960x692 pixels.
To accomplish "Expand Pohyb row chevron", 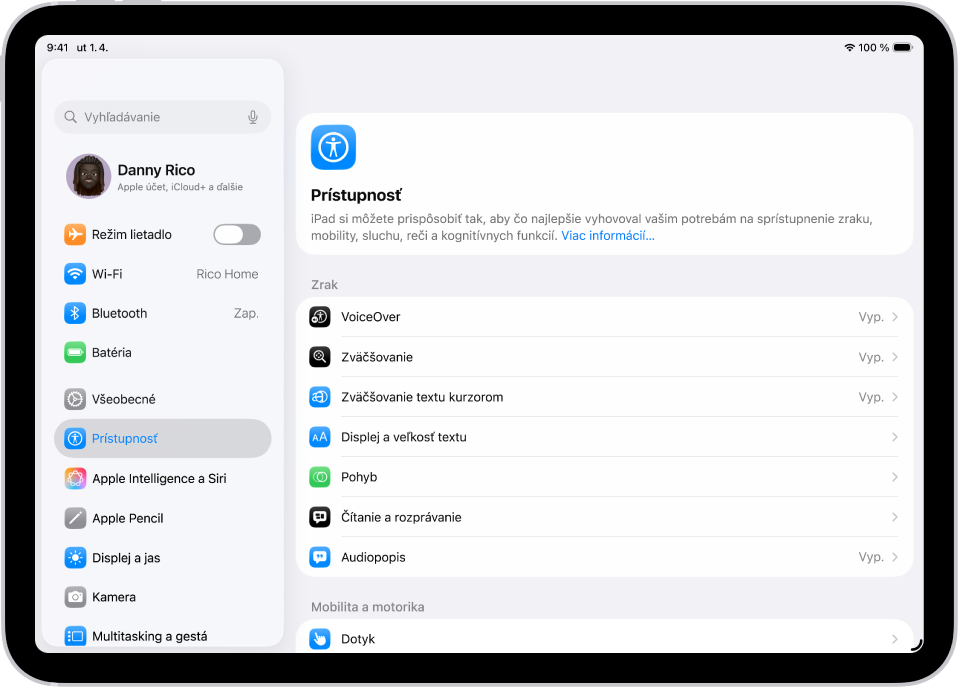I will pos(894,477).
